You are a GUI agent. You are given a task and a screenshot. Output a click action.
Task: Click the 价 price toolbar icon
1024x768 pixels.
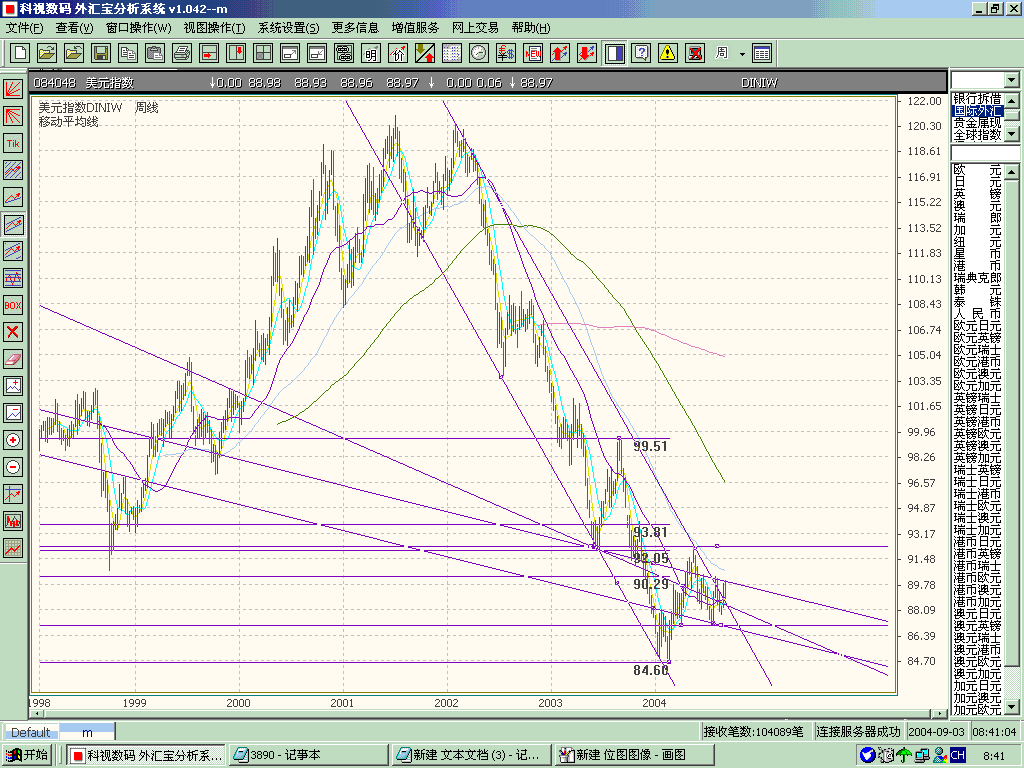[x=398, y=53]
